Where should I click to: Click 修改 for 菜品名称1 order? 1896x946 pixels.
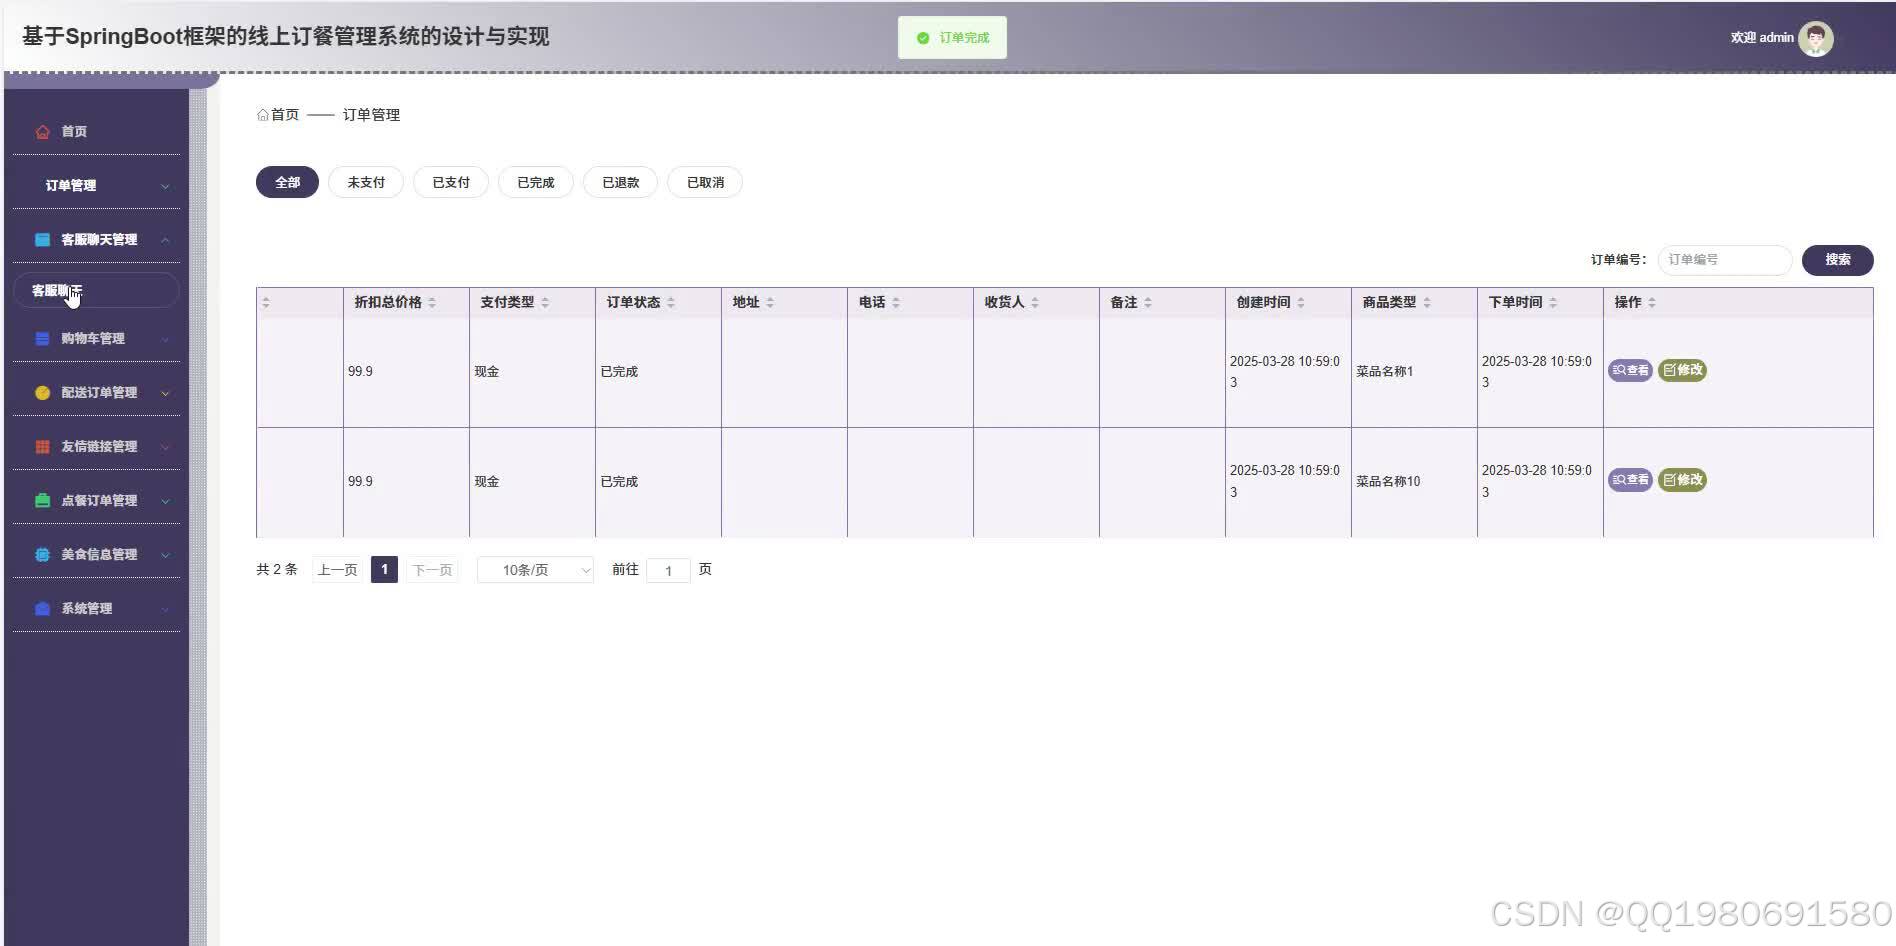coord(1682,371)
